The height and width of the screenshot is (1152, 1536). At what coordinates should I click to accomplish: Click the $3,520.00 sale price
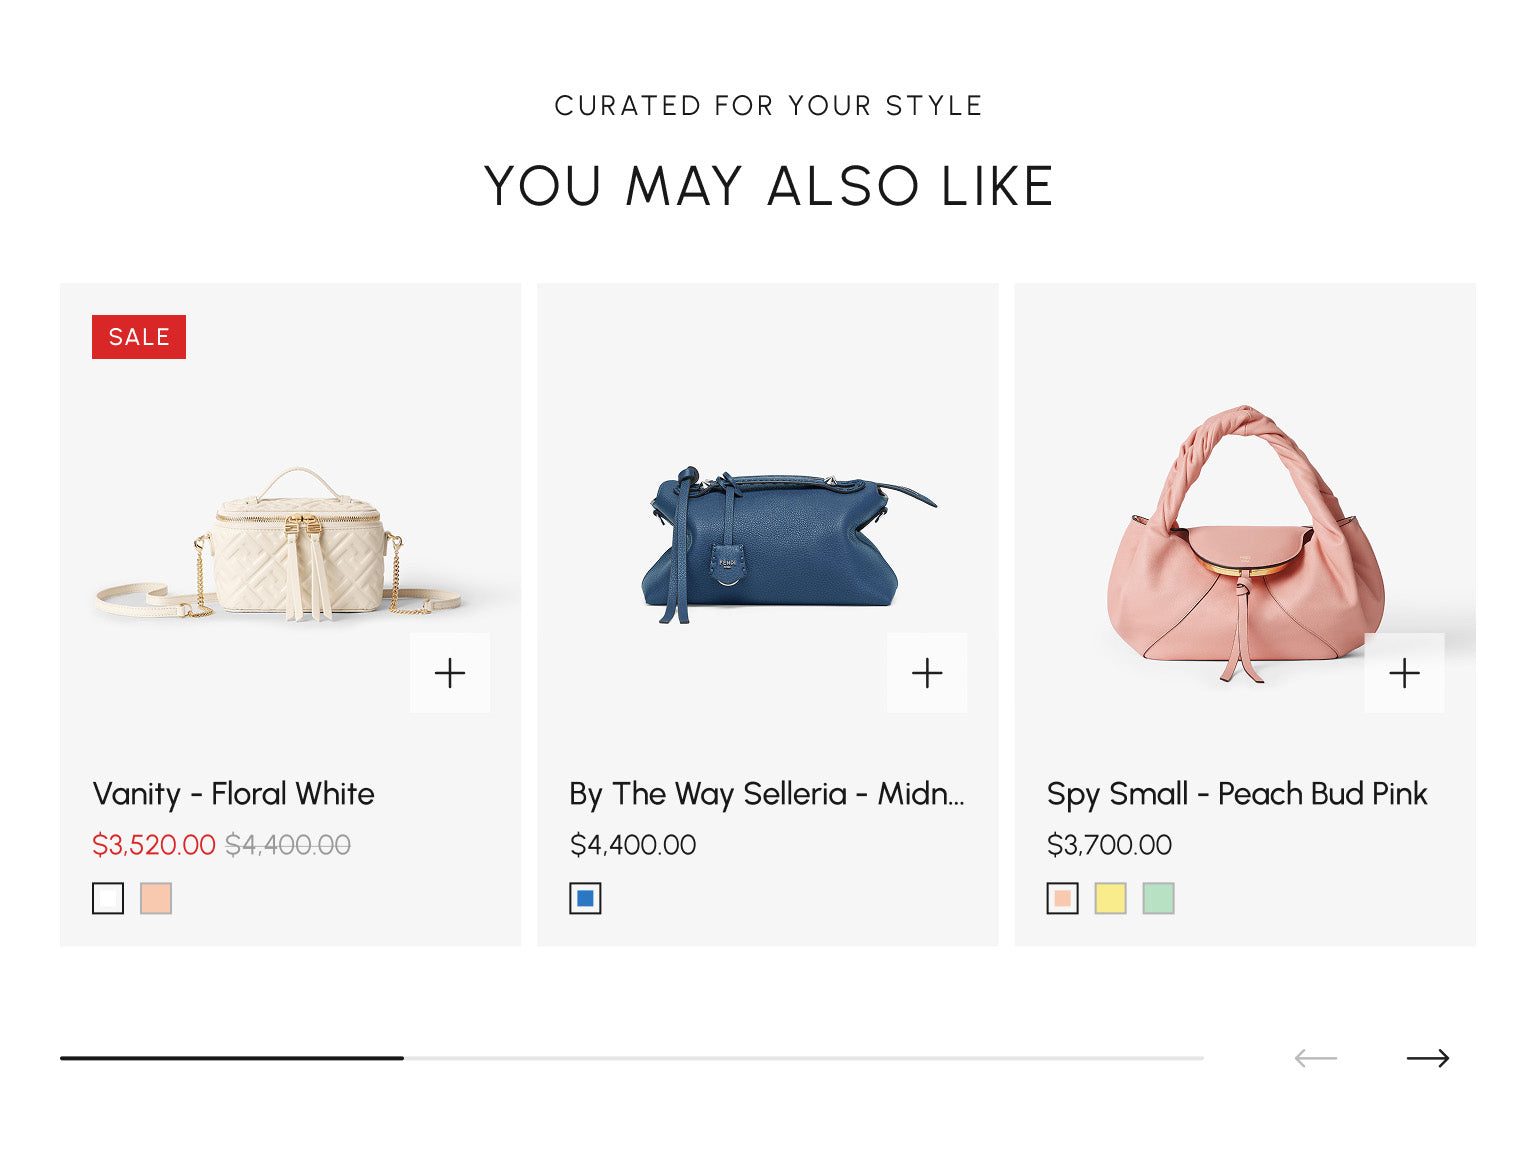pyautogui.click(x=153, y=845)
